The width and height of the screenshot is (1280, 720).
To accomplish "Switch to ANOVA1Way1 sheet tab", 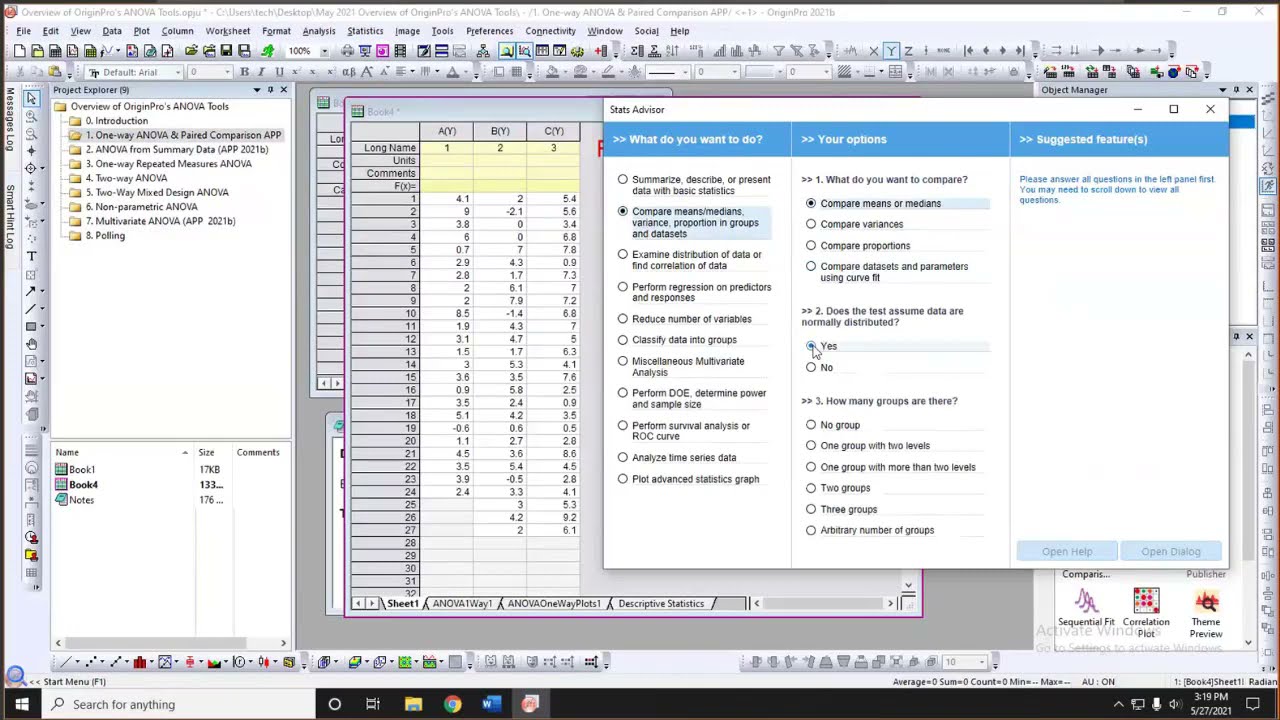I will pos(462,604).
